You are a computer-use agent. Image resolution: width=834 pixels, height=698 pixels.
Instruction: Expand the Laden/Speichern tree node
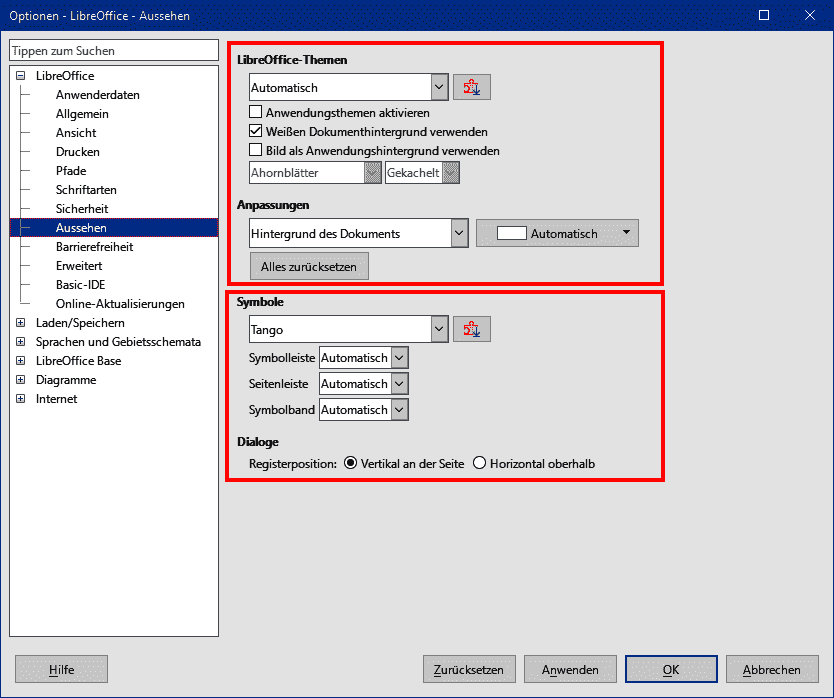(x=21, y=322)
